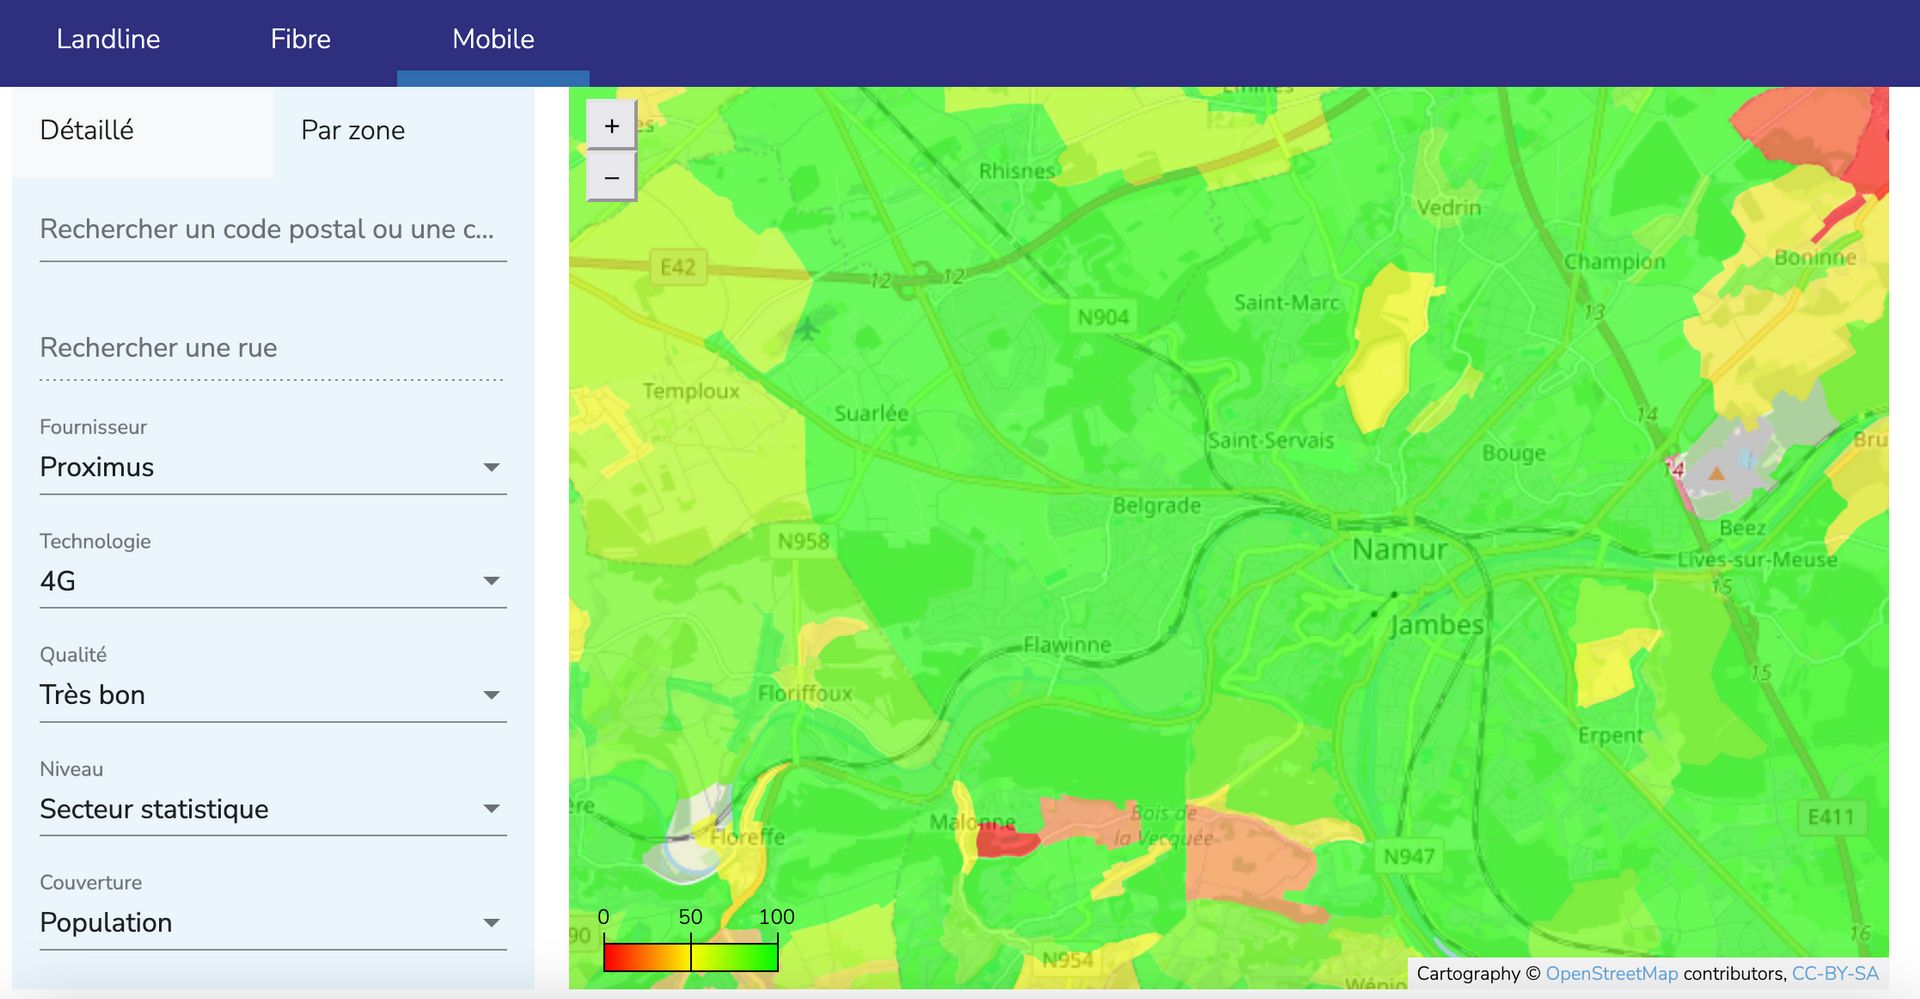Screen dimensions: 1920x999
Task: Select the Par zone tab
Action: (403, 131)
